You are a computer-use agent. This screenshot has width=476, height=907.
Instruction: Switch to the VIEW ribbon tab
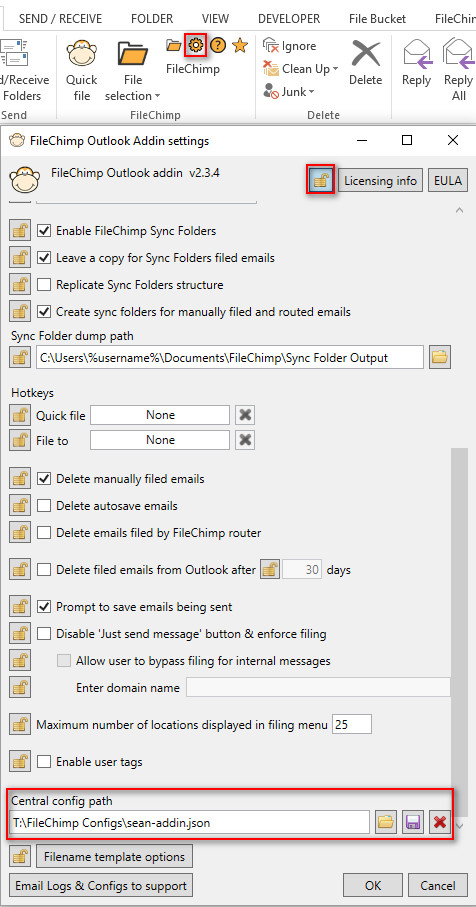[215, 19]
